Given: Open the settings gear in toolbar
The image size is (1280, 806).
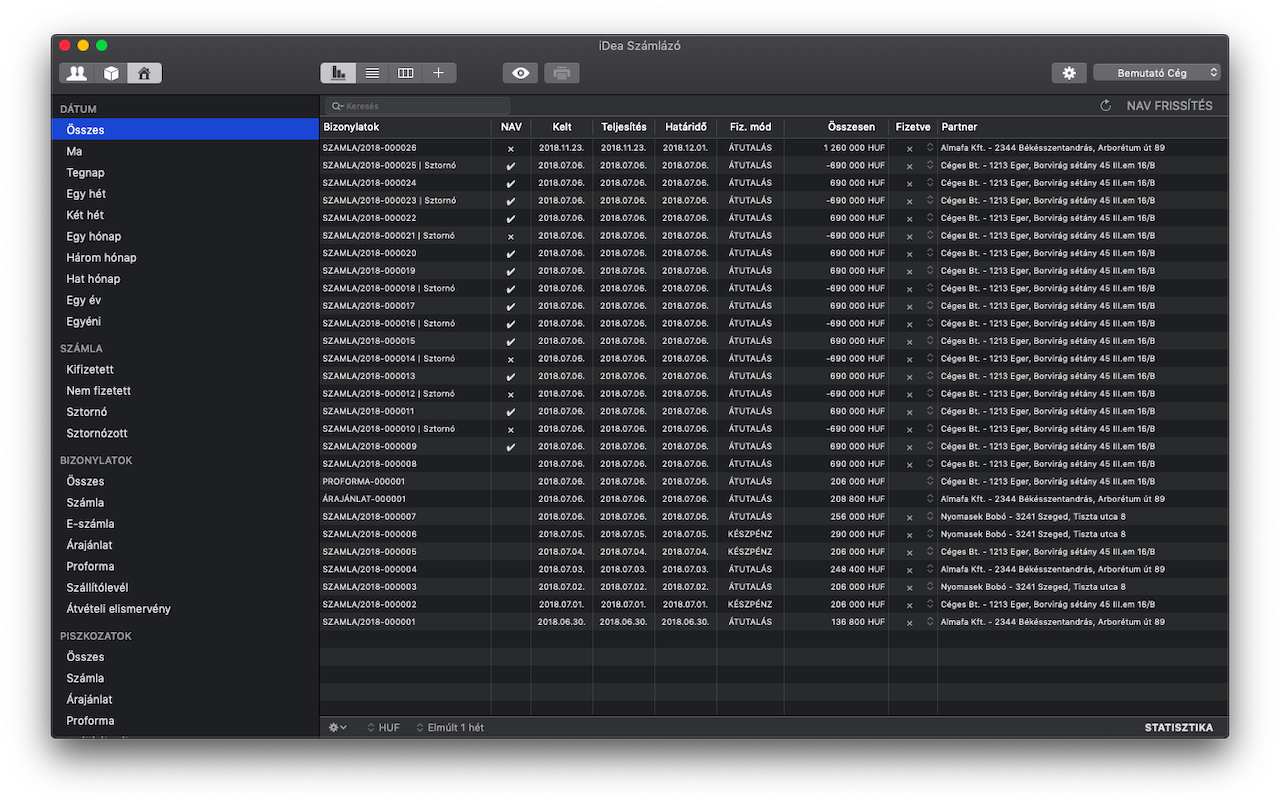Looking at the screenshot, I should pos(1069,73).
